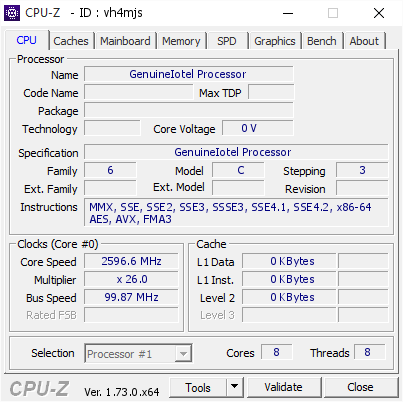Image resolution: width=403 pixels, height=402 pixels.
Task: Click the Close button at bottom
Action: [360, 387]
